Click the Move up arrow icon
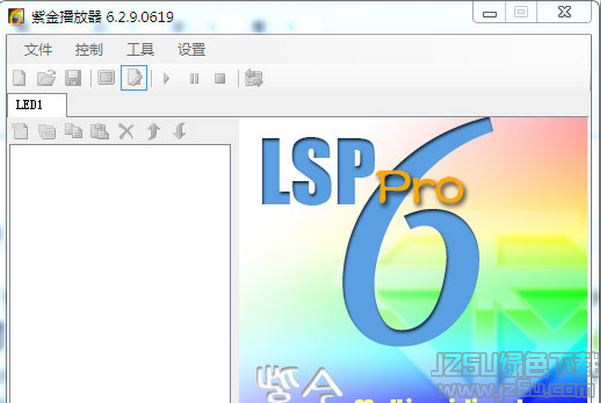Screen dimensions: 601x403 (x=153, y=131)
